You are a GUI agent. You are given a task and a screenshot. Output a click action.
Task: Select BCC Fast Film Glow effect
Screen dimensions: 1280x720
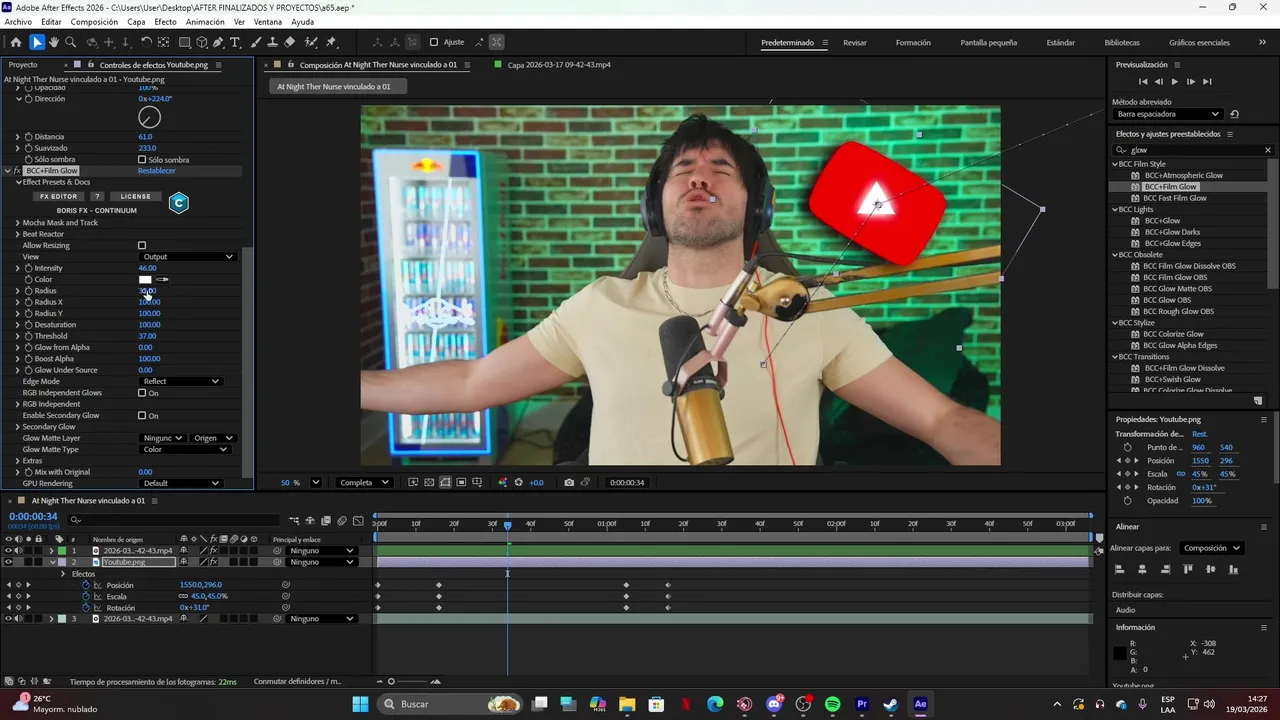(1175, 198)
